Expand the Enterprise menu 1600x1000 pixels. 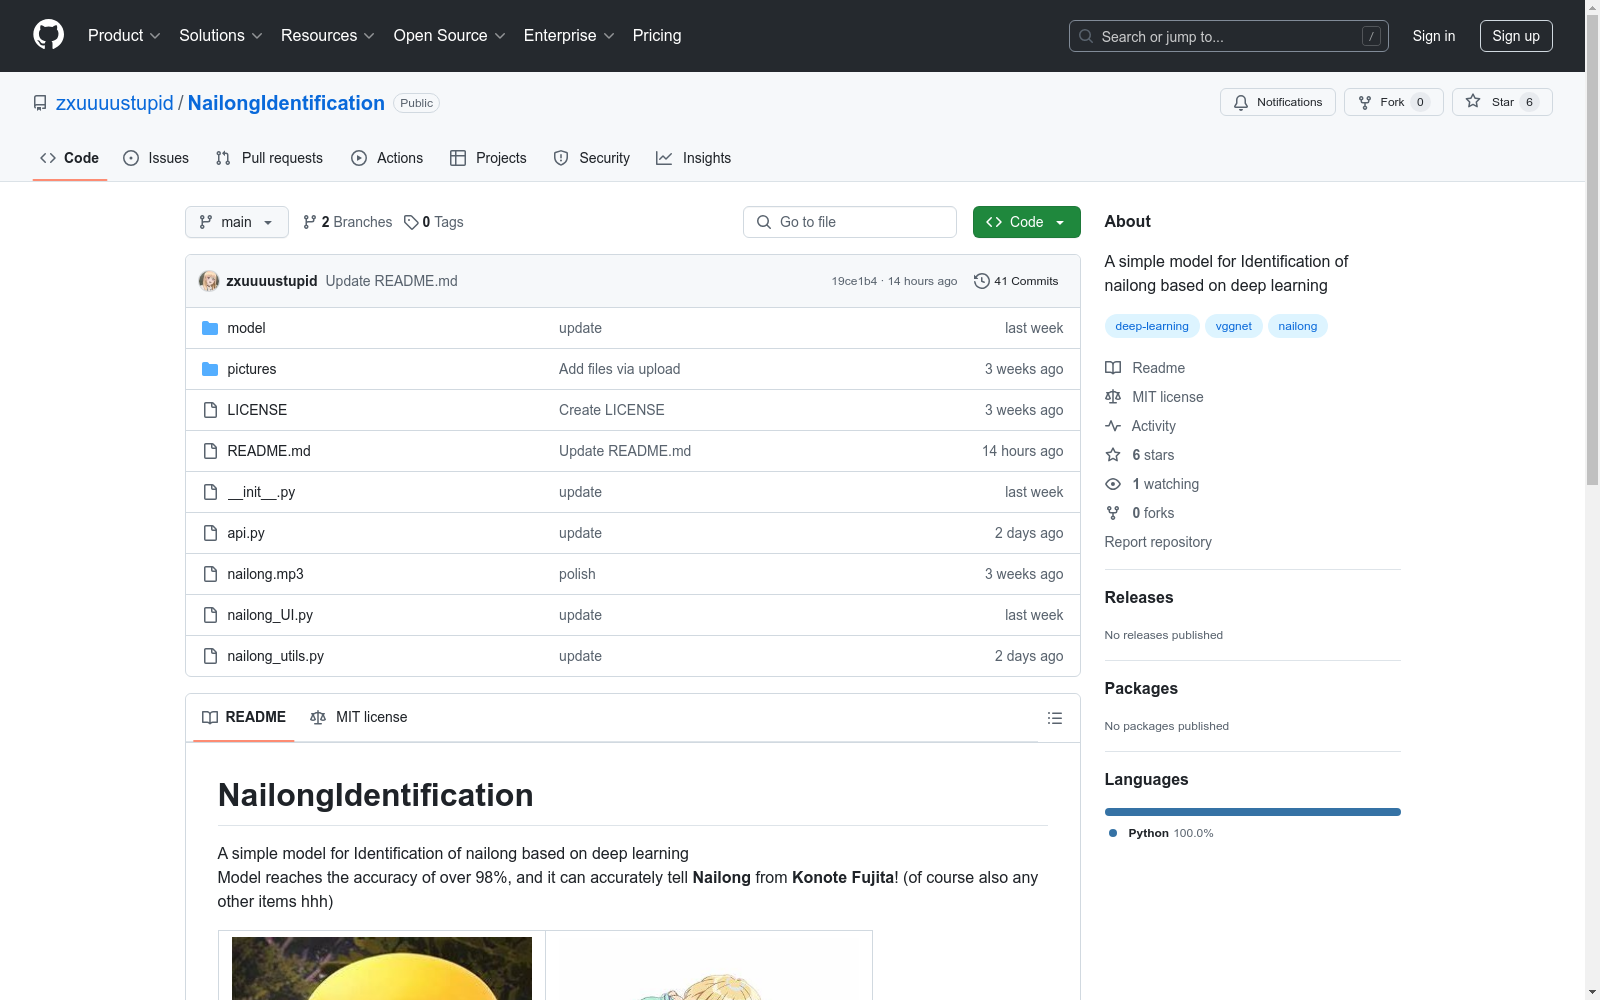tap(569, 35)
